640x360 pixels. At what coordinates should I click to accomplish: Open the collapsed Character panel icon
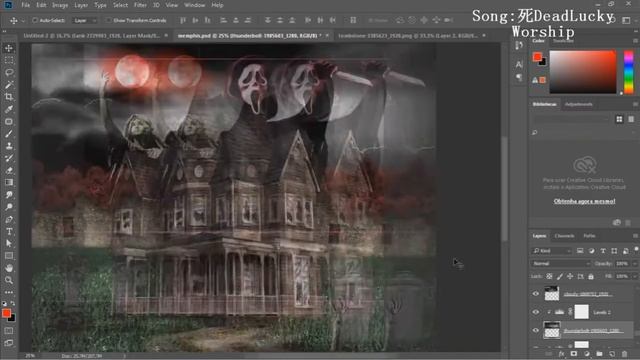519,64
